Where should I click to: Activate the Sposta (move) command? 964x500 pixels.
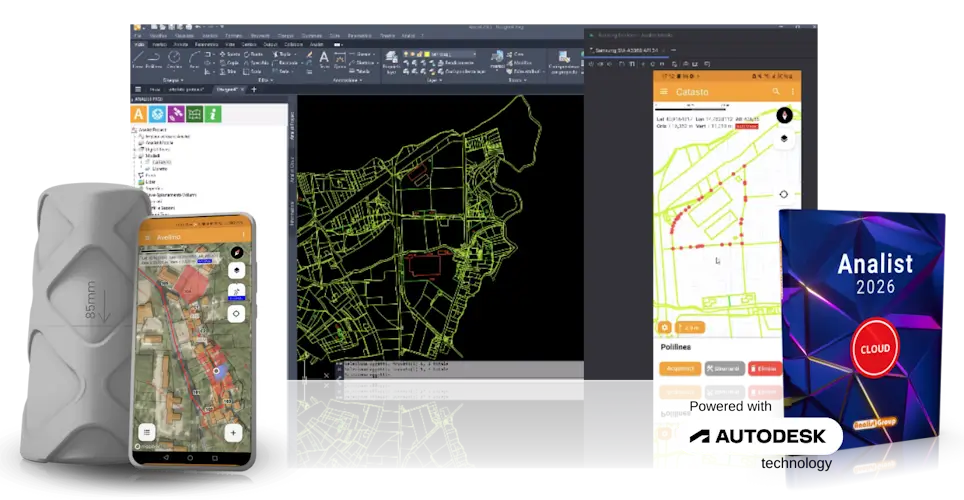click(x=230, y=54)
